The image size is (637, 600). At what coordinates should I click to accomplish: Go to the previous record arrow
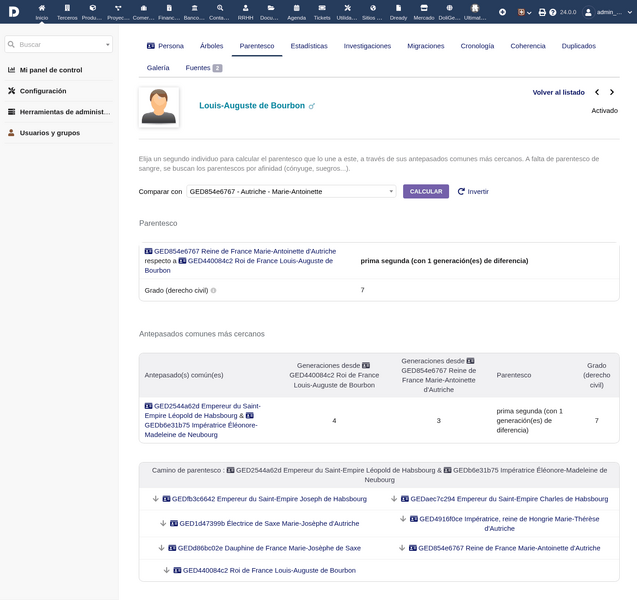[597, 92]
